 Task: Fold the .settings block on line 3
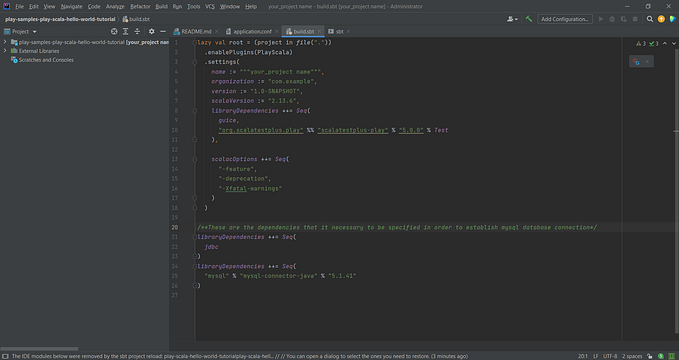click(195, 62)
